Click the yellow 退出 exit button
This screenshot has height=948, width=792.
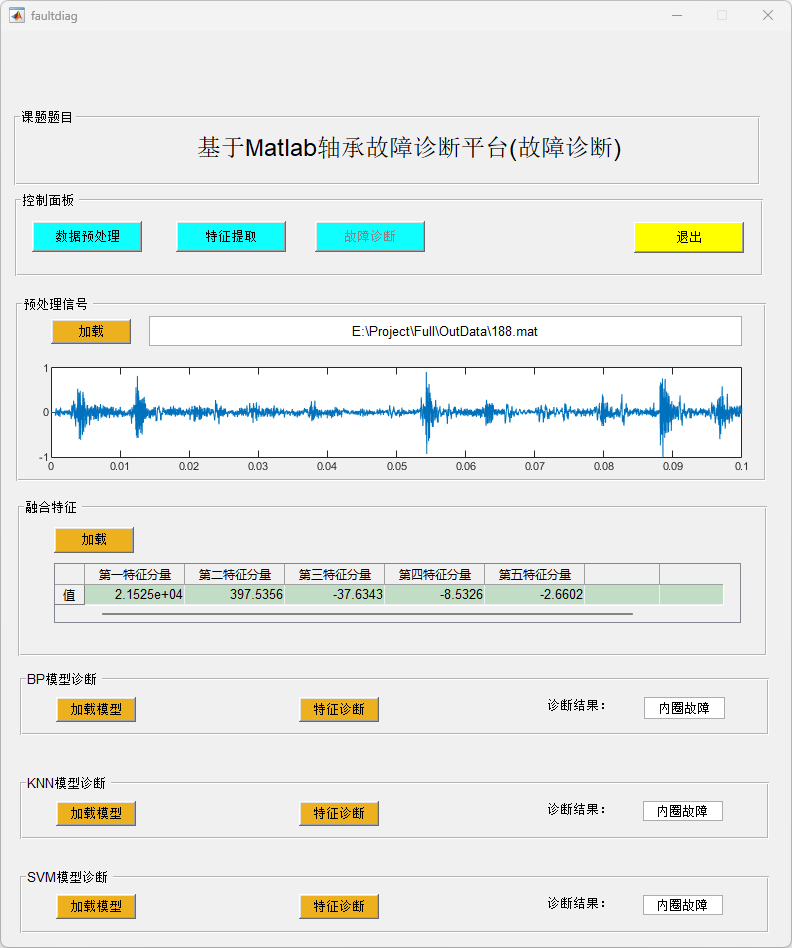pos(689,237)
